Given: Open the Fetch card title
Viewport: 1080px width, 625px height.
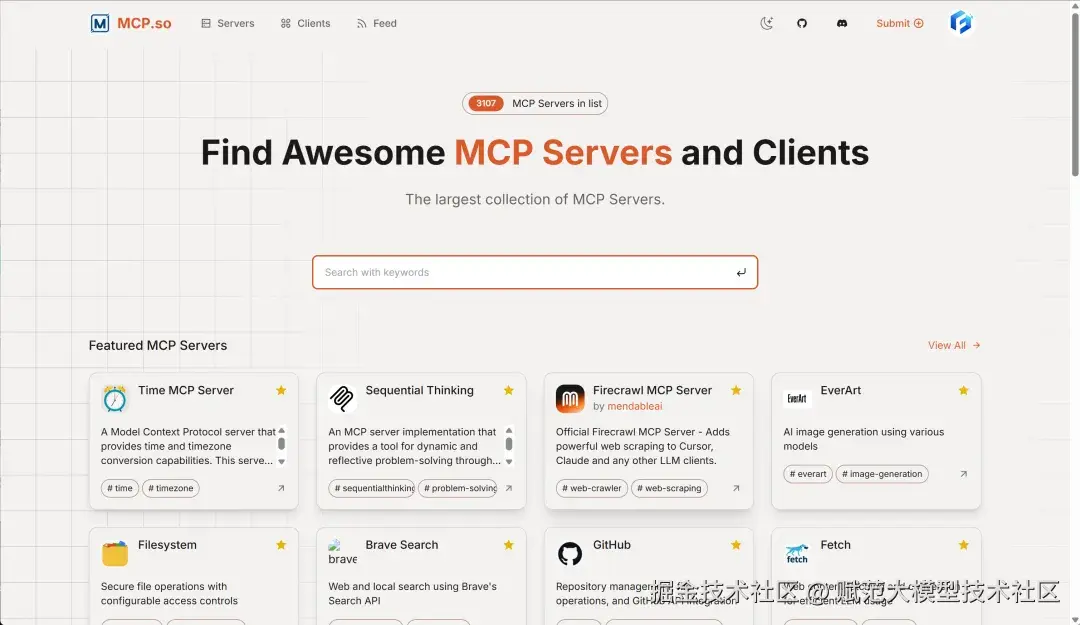Looking at the screenshot, I should [x=835, y=544].
